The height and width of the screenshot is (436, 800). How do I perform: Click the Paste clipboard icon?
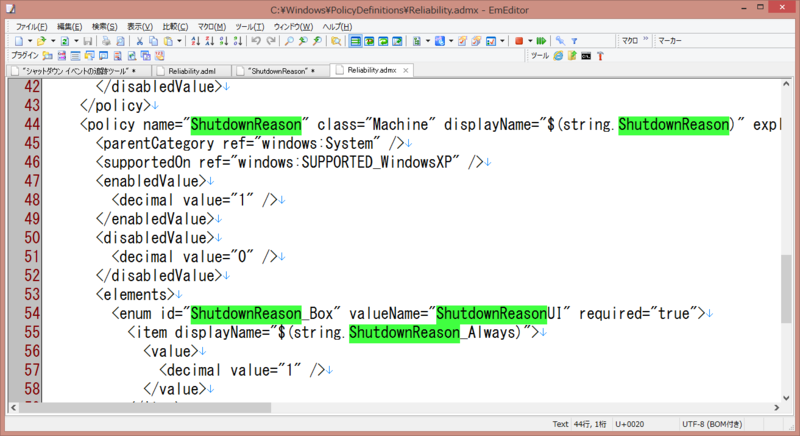[x=167, y=41]
